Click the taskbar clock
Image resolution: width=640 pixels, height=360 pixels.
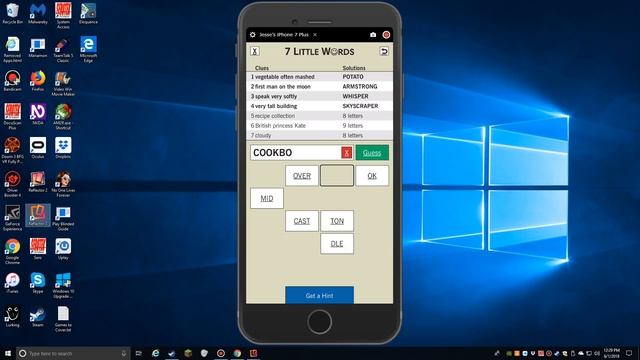click(x=611, y=353)
